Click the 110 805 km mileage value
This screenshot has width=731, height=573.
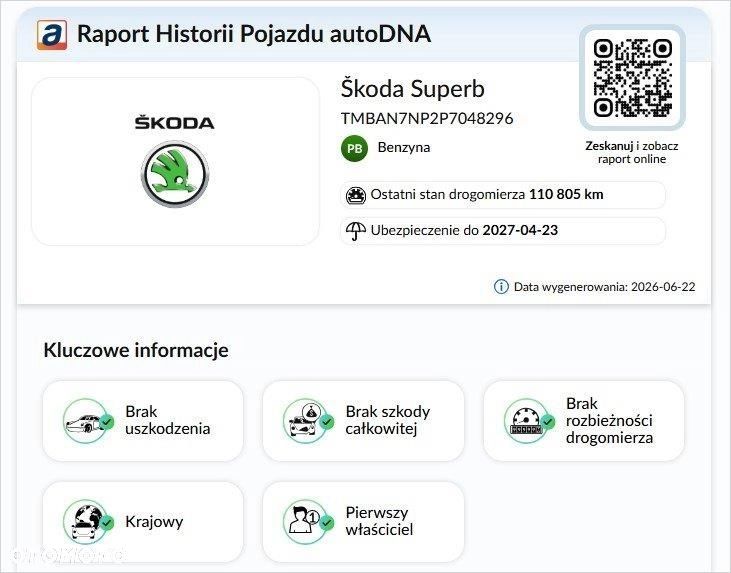pyautogui.click(x=566, y=194)
